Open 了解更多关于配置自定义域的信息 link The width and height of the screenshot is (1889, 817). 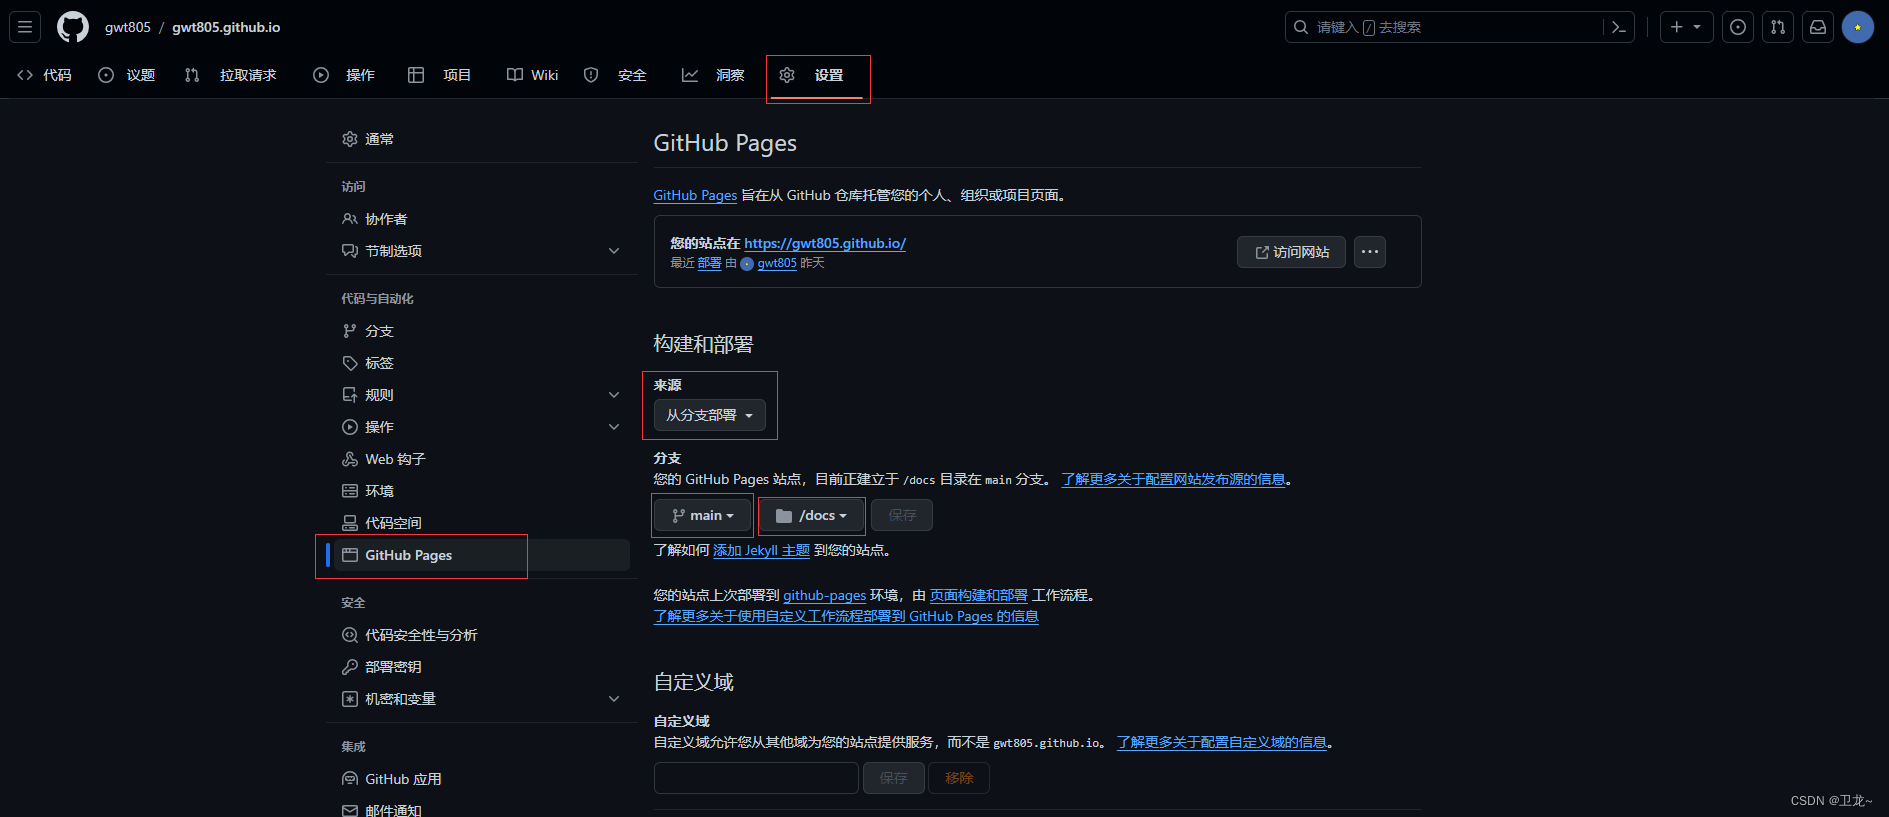1222,742
